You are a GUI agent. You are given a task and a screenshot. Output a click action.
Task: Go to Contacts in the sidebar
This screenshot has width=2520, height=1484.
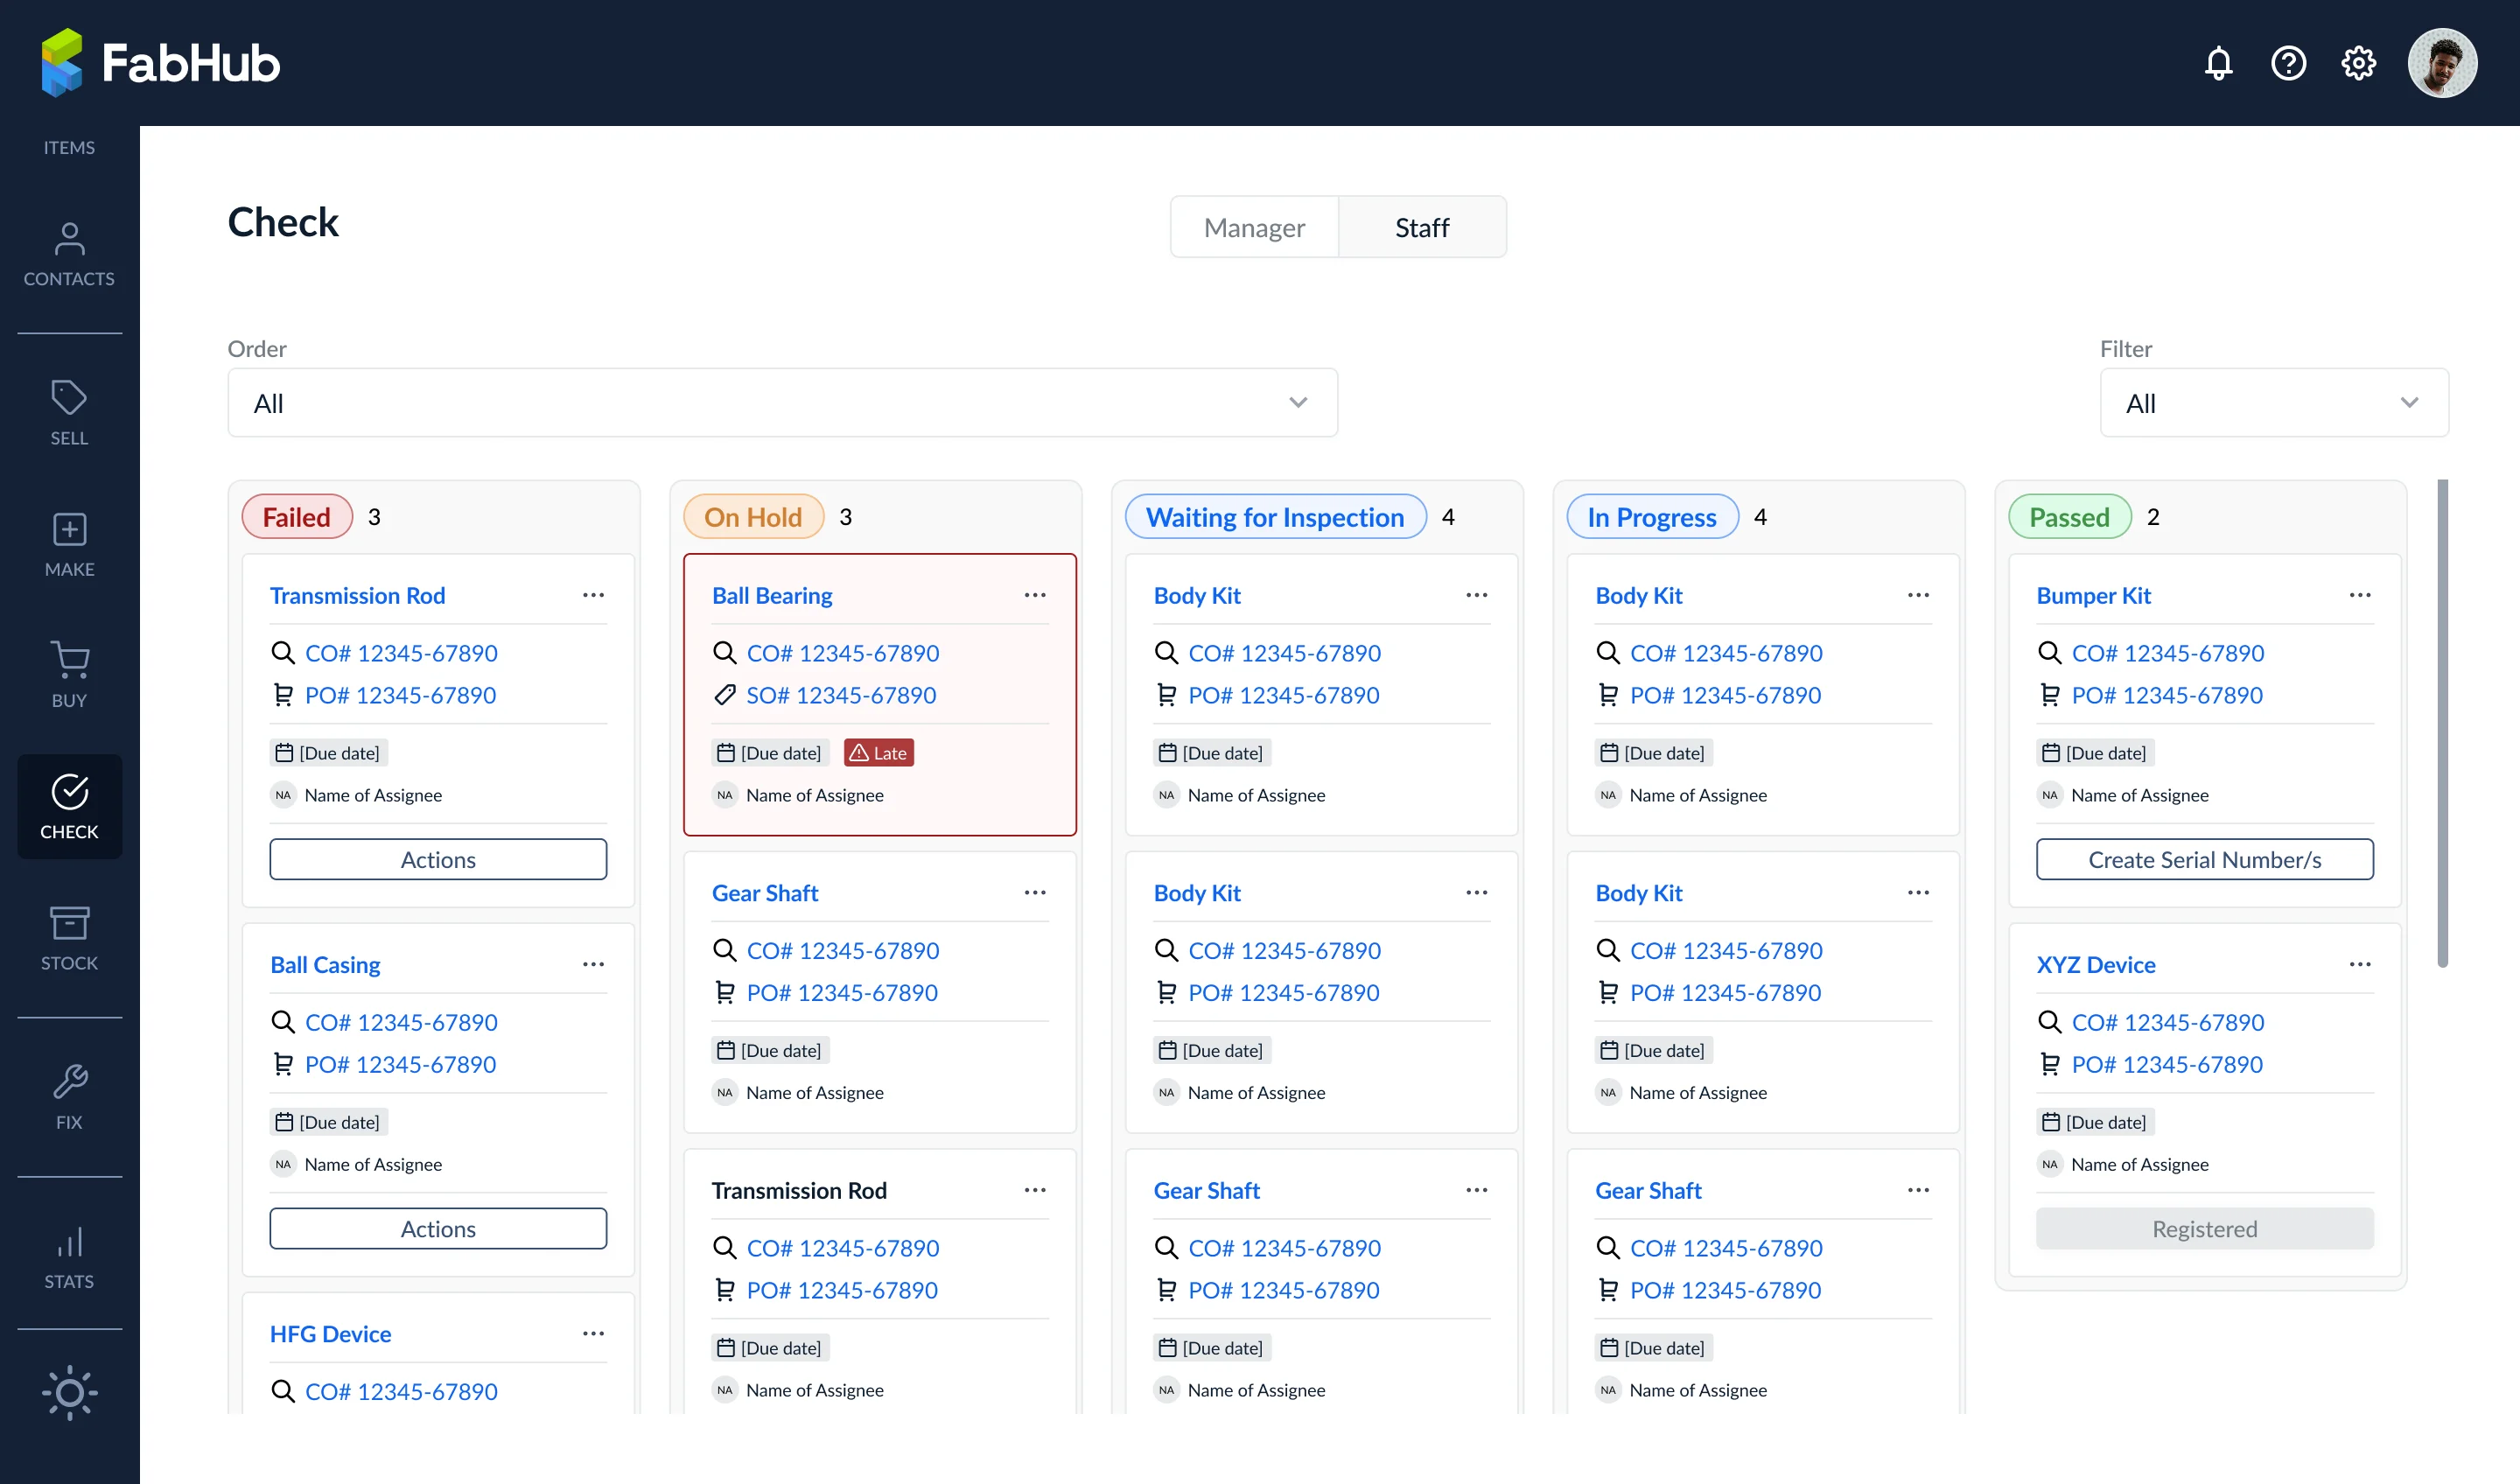(x=69, y=255)
